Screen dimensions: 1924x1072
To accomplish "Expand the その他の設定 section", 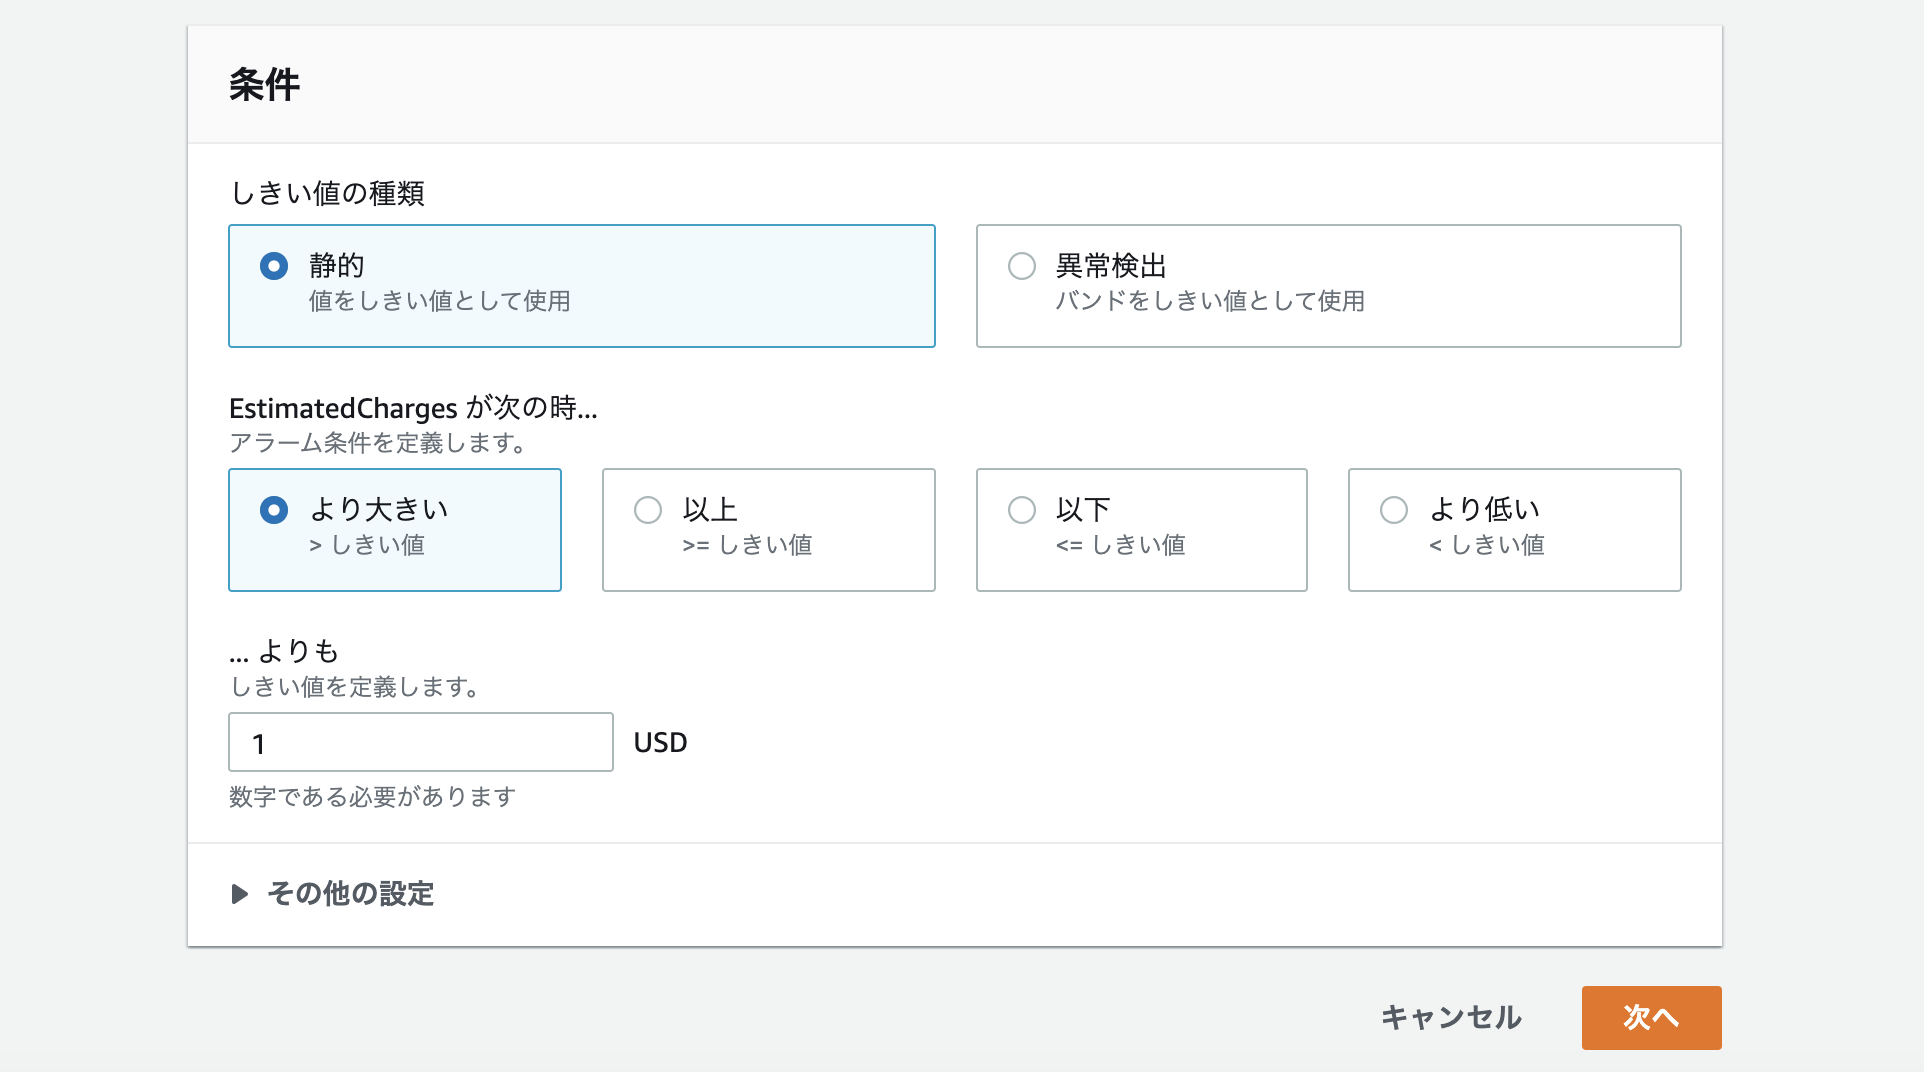I will pos(349,895).
